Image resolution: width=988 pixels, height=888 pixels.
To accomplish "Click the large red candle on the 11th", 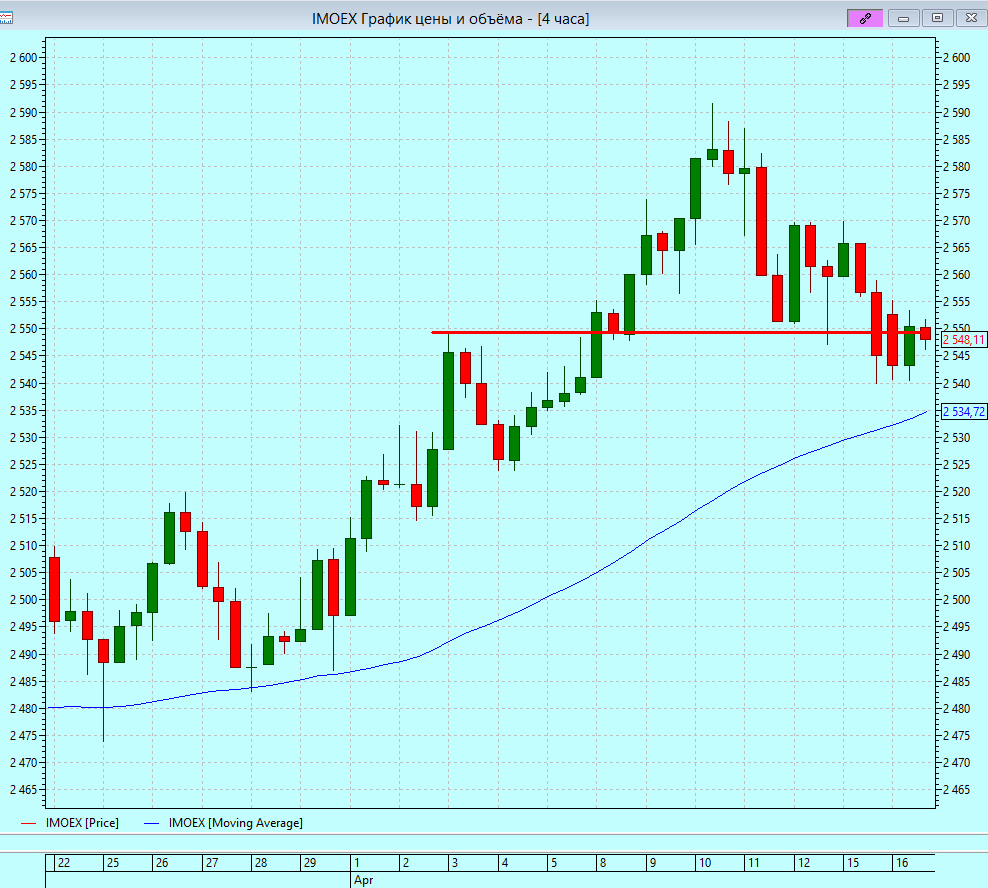I will click(x=761, y=221).
